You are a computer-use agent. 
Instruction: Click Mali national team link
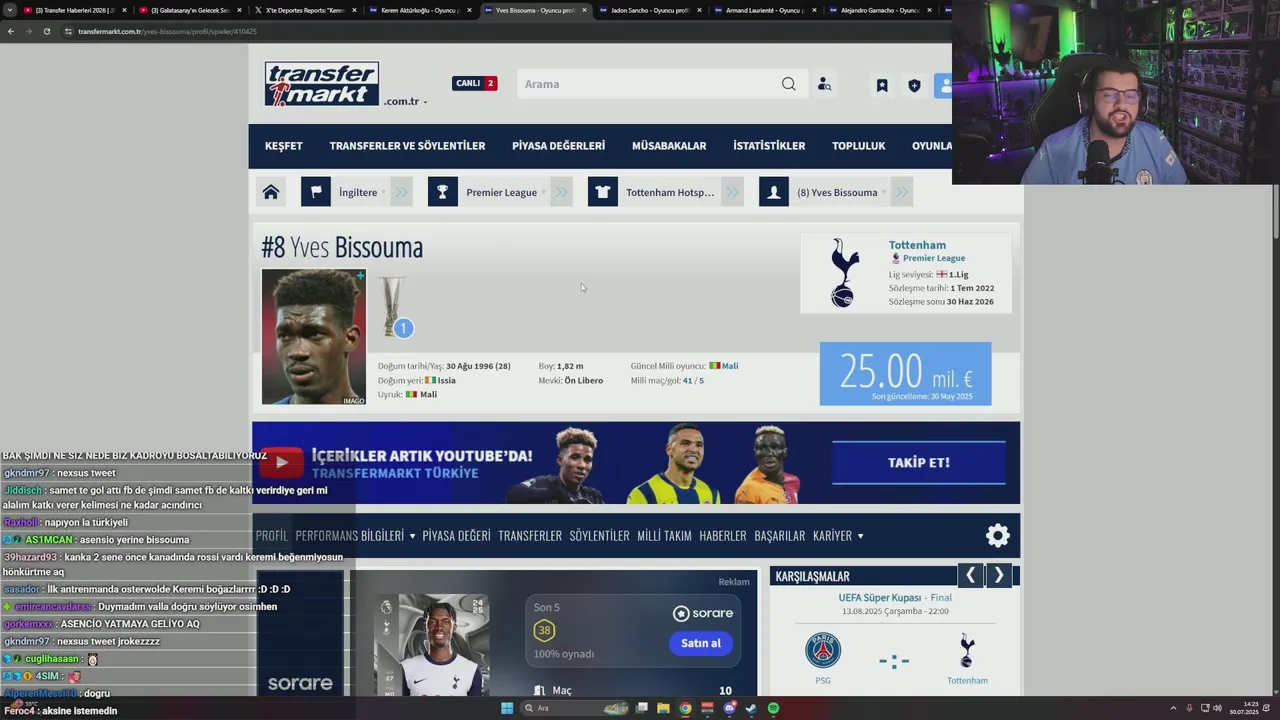point(730,366)
